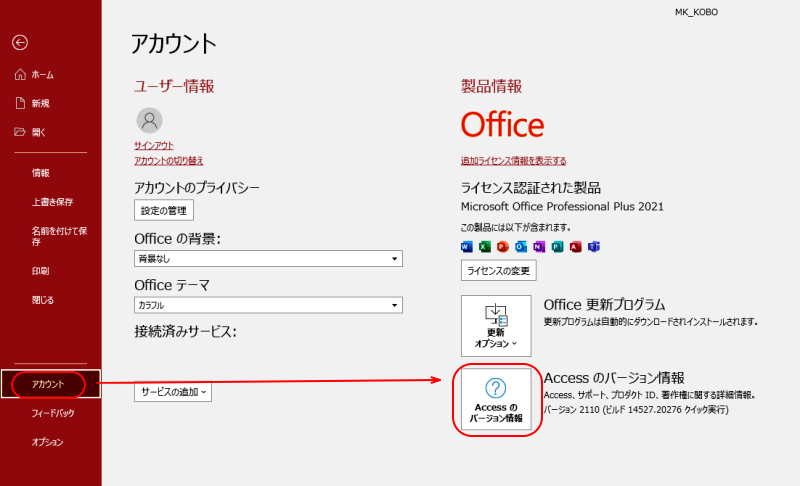This screenshot has width=800, height=486.
Task: Click the Teams product icon
Action: point(594,247)
